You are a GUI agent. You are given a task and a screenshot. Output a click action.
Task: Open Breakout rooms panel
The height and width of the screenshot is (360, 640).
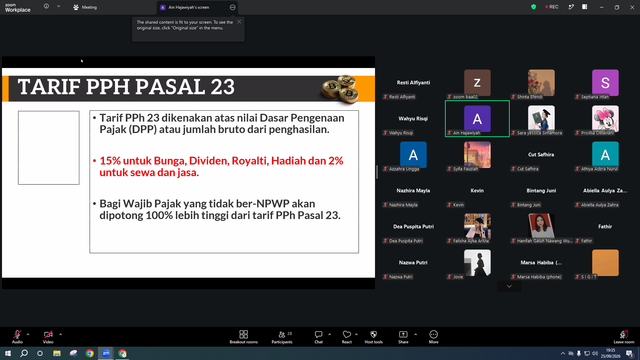[x=244, y=337]
